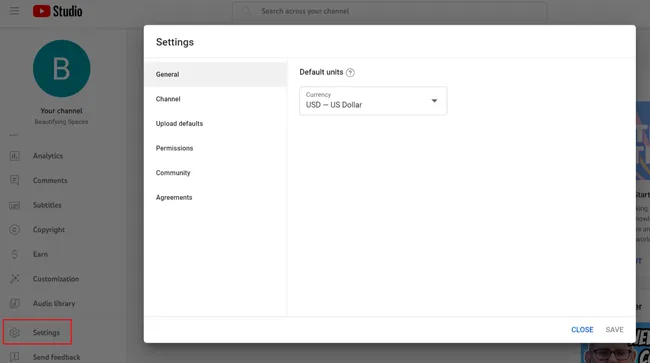Click the Subtitles icon in sidebar
Image resolution: width=650 pixels, height=363 pixels.
pyautogui.click(x=15, y=205)
